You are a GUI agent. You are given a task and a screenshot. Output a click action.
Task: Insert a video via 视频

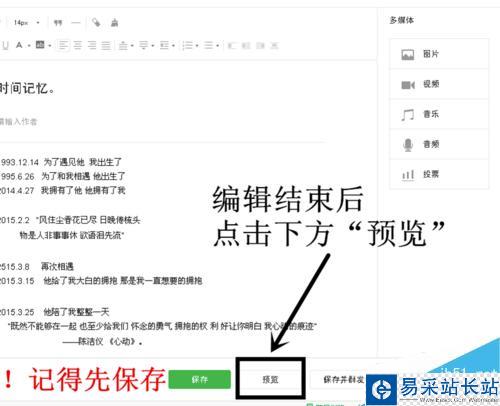[439, 84]
